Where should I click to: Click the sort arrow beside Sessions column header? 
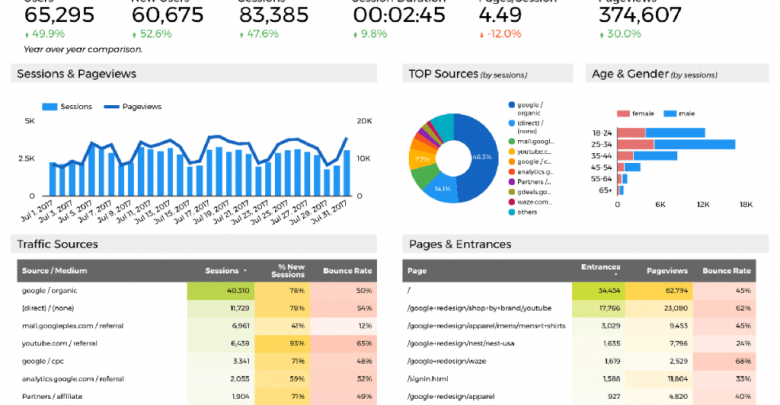(x=245, y=271)
